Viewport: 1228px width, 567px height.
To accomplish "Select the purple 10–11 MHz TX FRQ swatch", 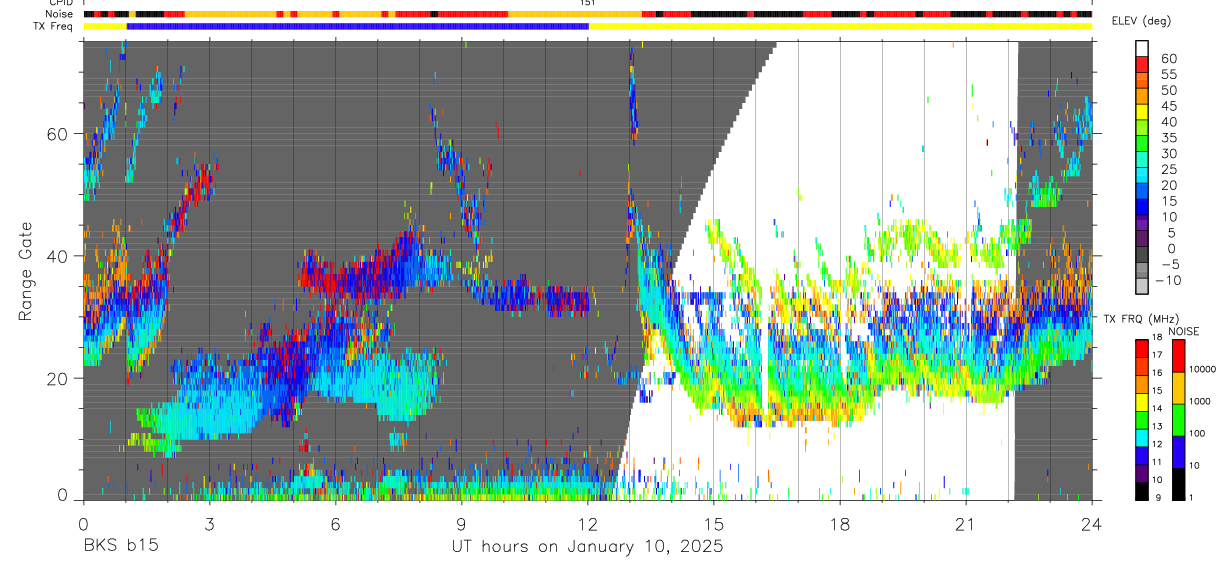I will pos(1142,472).
